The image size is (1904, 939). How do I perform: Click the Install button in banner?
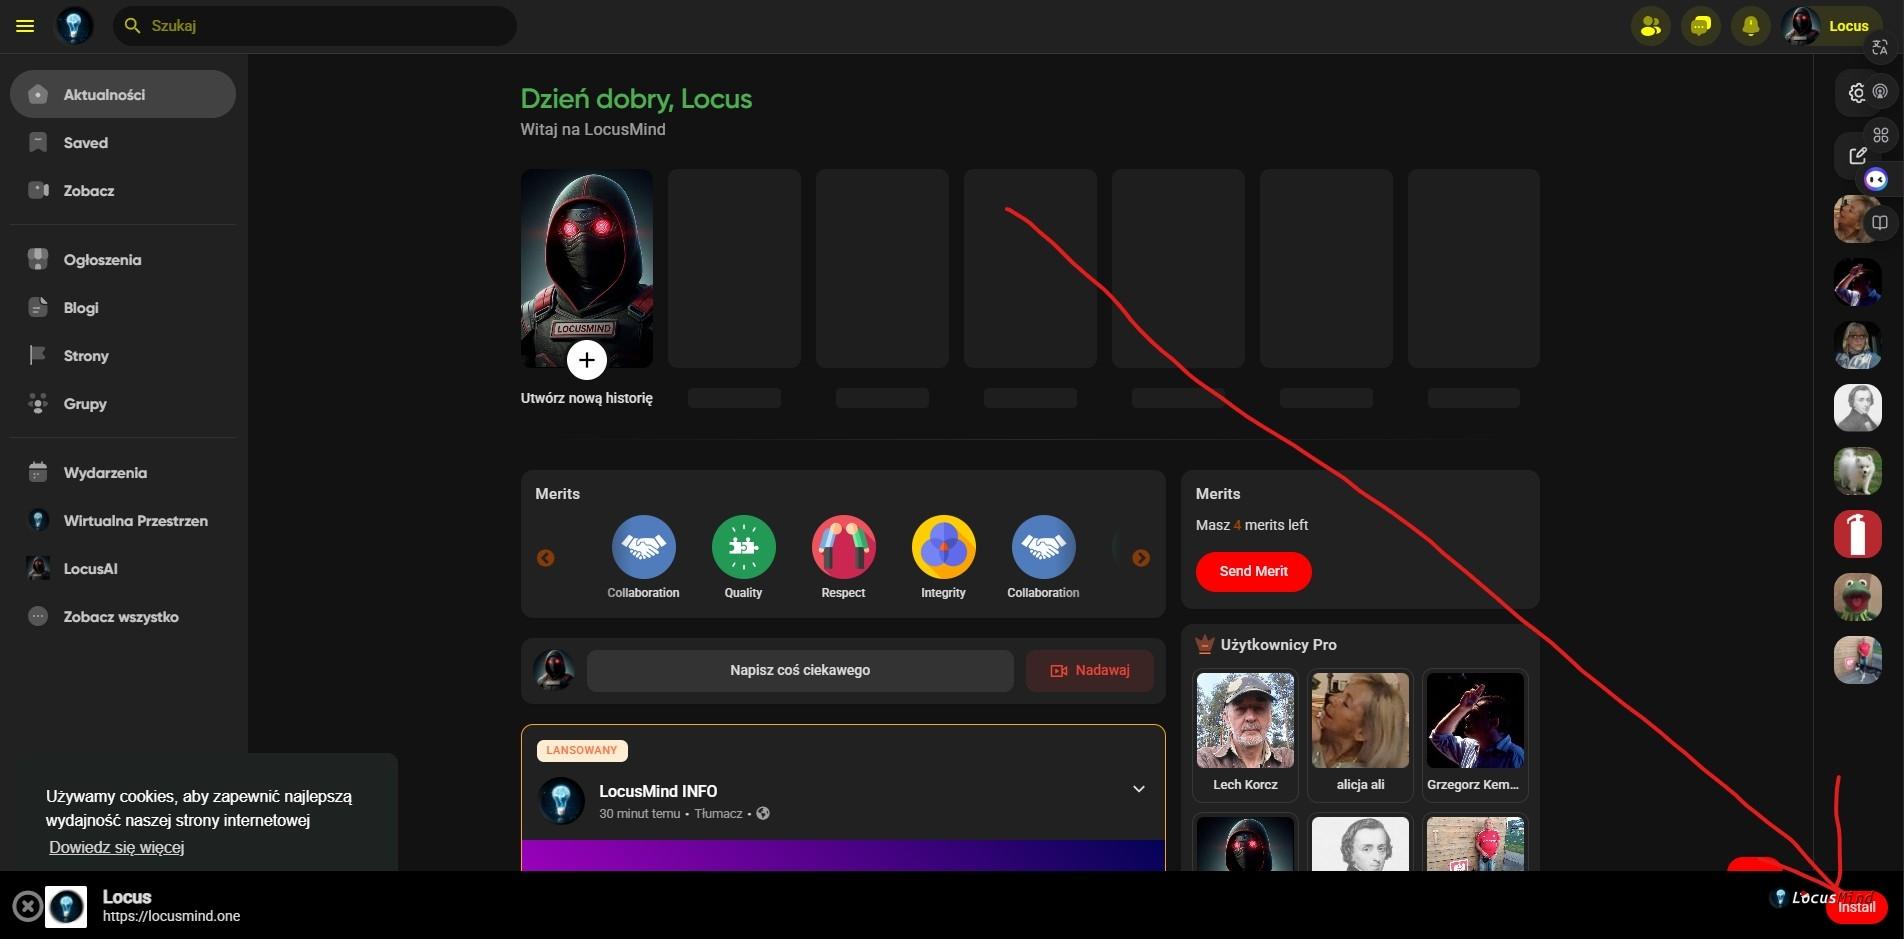pos(1856,907)
